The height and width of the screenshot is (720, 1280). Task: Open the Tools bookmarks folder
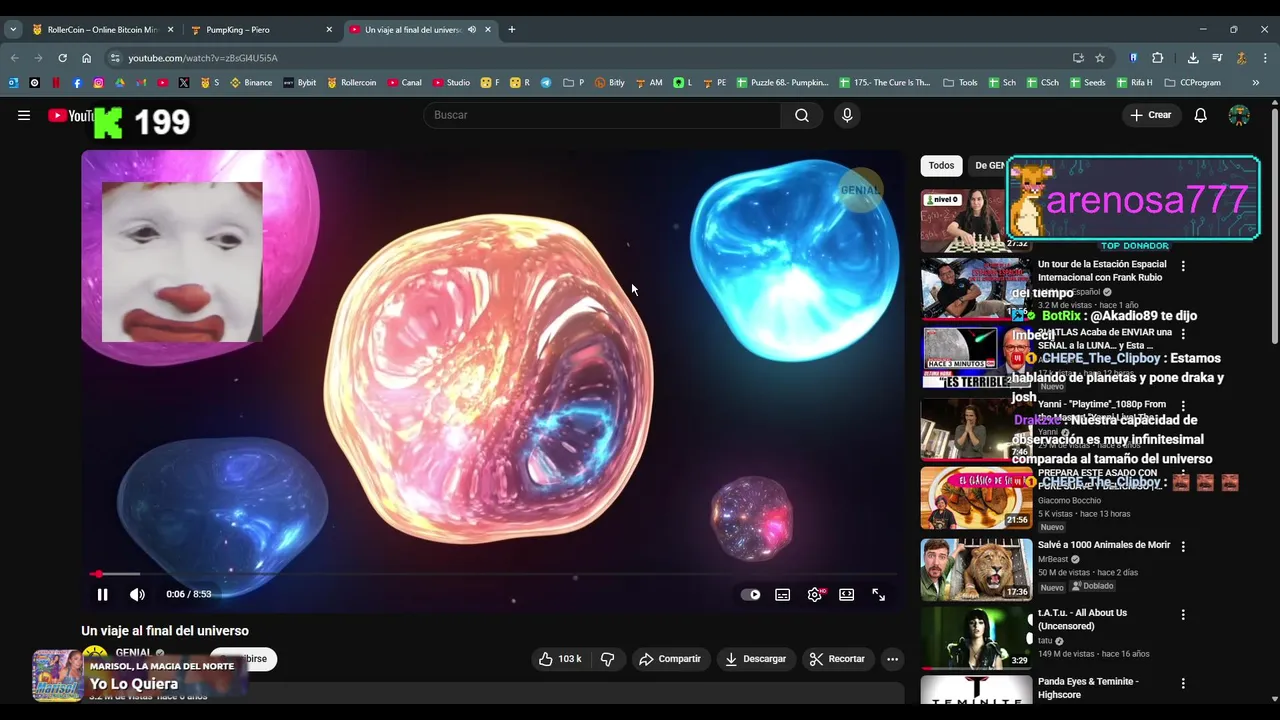coord(960,83)
